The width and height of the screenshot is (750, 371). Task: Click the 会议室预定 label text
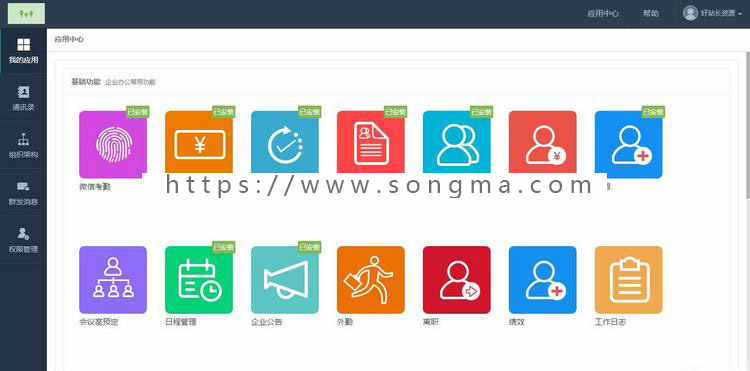click(99, 322)
